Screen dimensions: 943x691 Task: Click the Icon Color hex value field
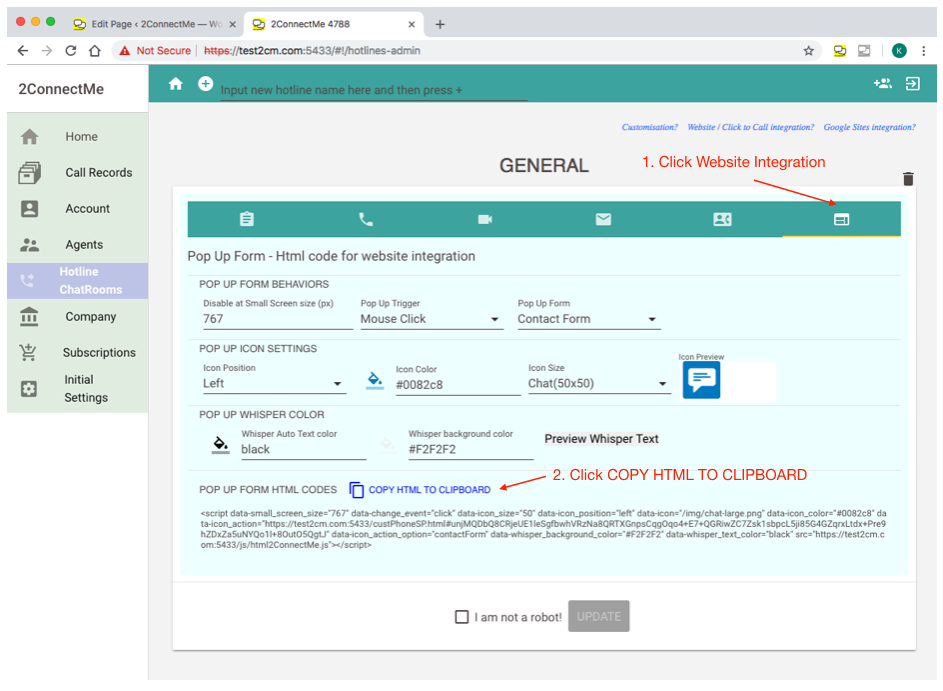(458, 385)
